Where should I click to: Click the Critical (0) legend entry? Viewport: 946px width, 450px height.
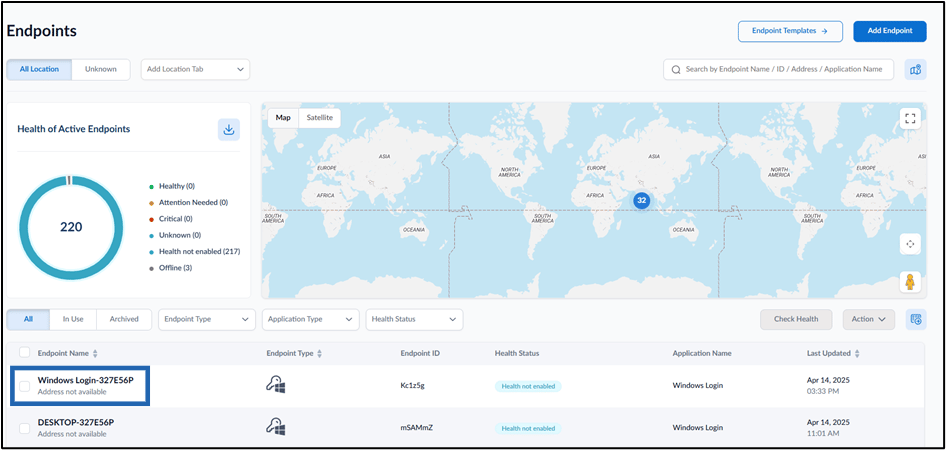(171, 219)
